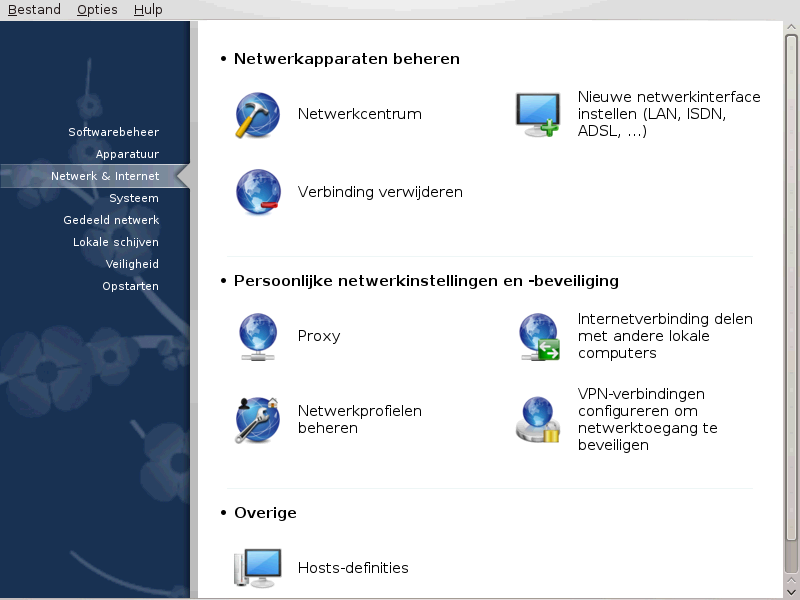Image resolution: width=800 pixels, height=600 pixels.
Task: Click Internetverbinding delen icon
Action: coord(538,336)
